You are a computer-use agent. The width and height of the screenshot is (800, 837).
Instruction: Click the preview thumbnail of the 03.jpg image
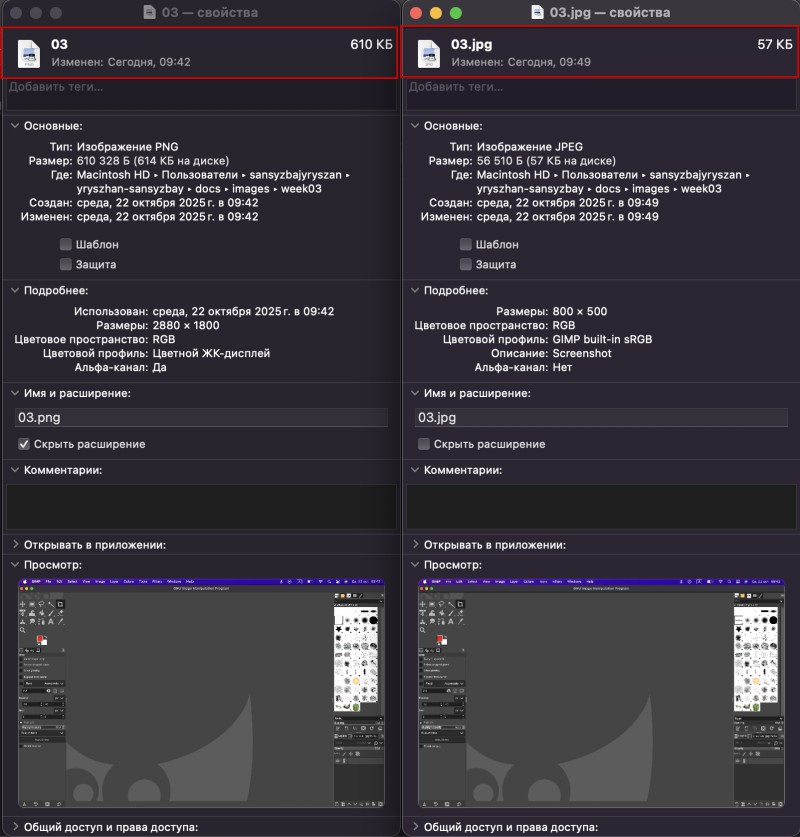[x=601, y=693]
